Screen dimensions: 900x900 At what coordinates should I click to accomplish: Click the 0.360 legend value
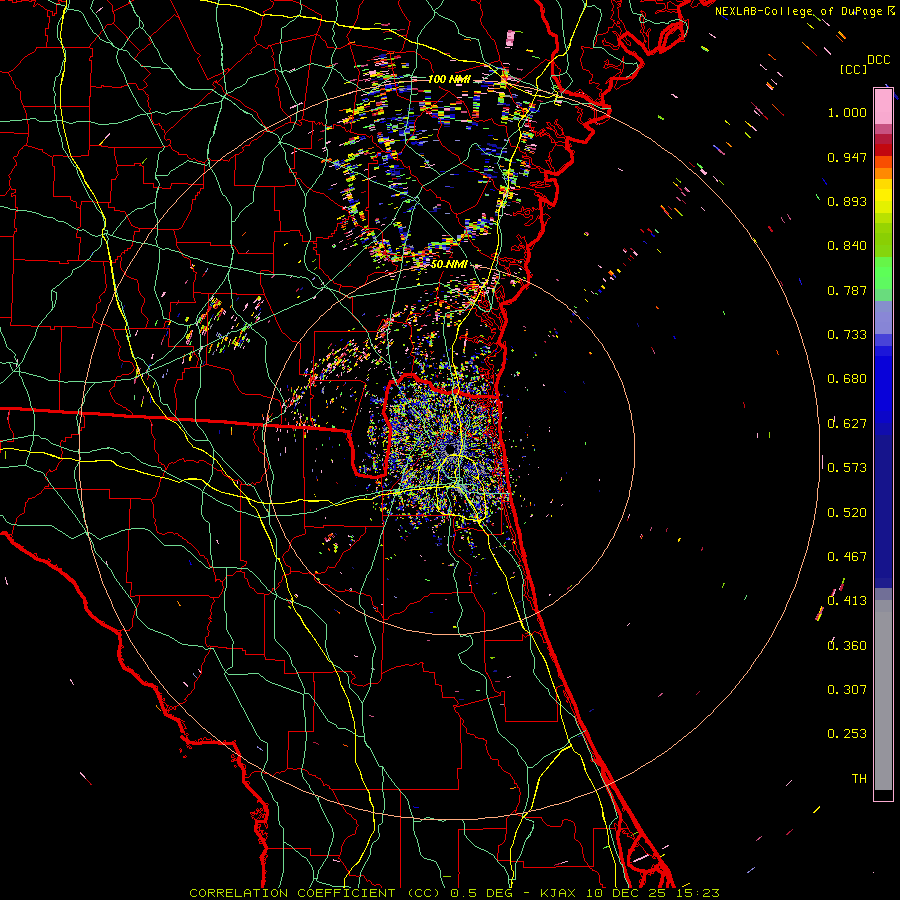coord(847,646)
